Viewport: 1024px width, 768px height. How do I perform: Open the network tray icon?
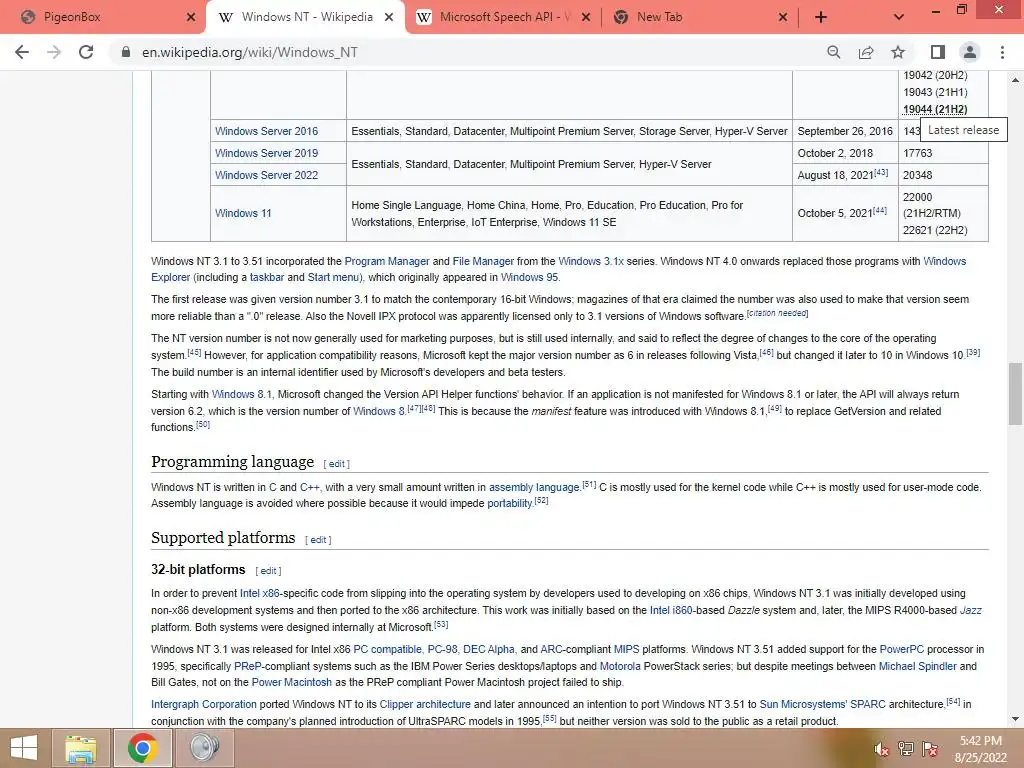[906, 749]
